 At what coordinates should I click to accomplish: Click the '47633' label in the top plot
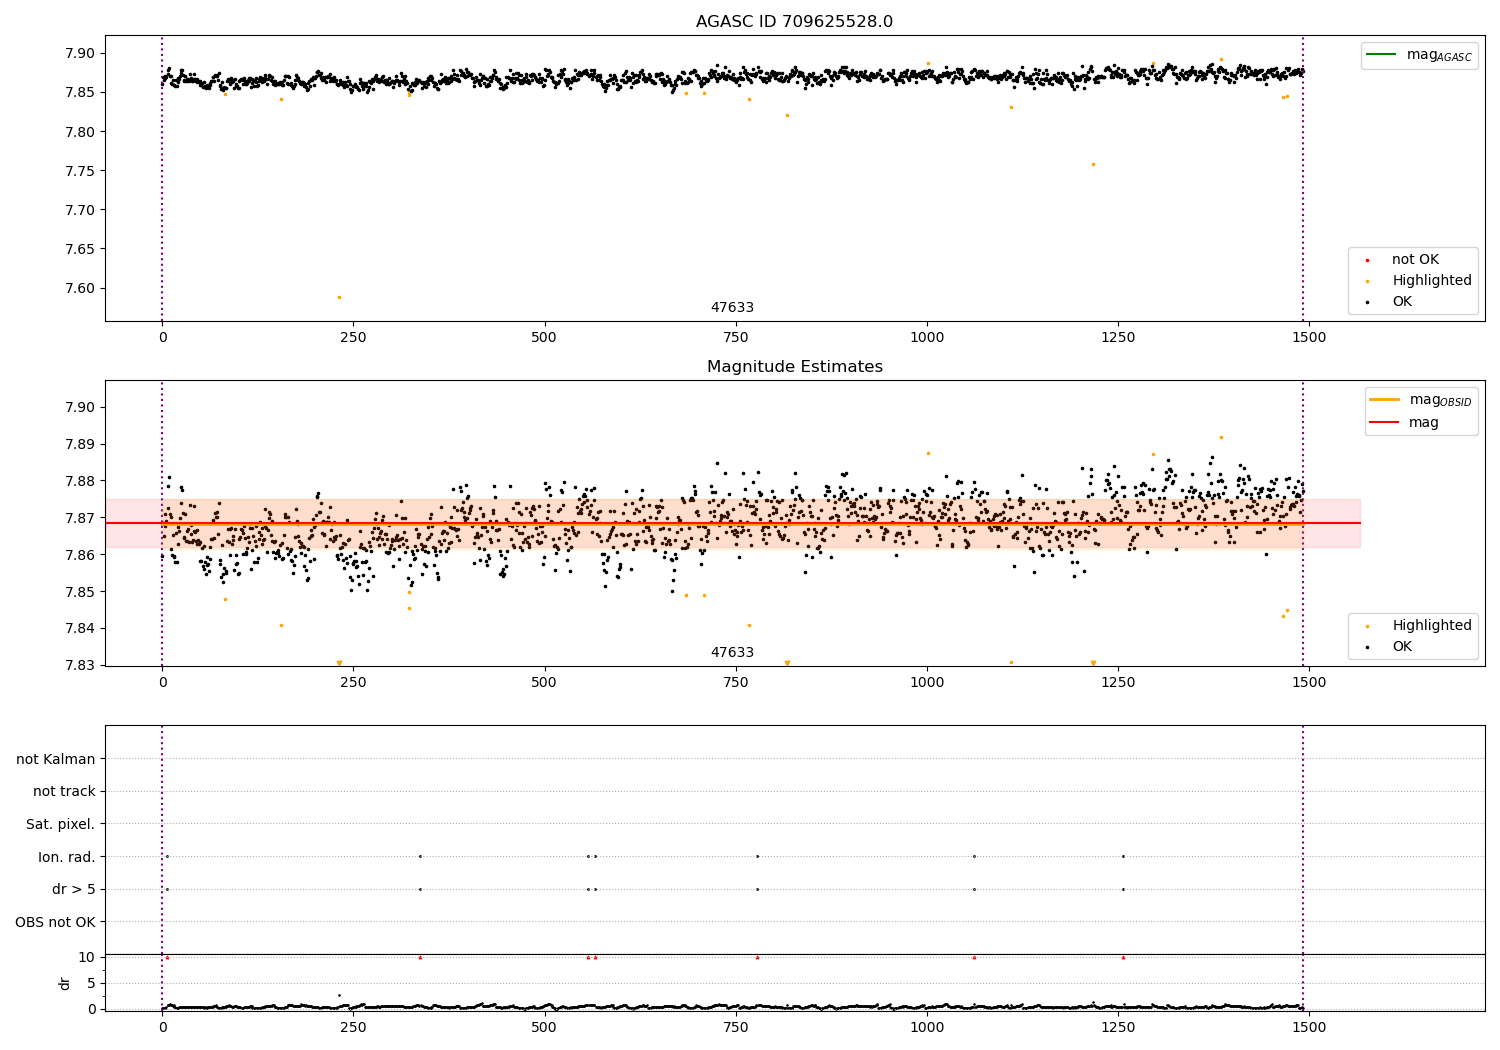pyautogui.click(x=732, y=308)
